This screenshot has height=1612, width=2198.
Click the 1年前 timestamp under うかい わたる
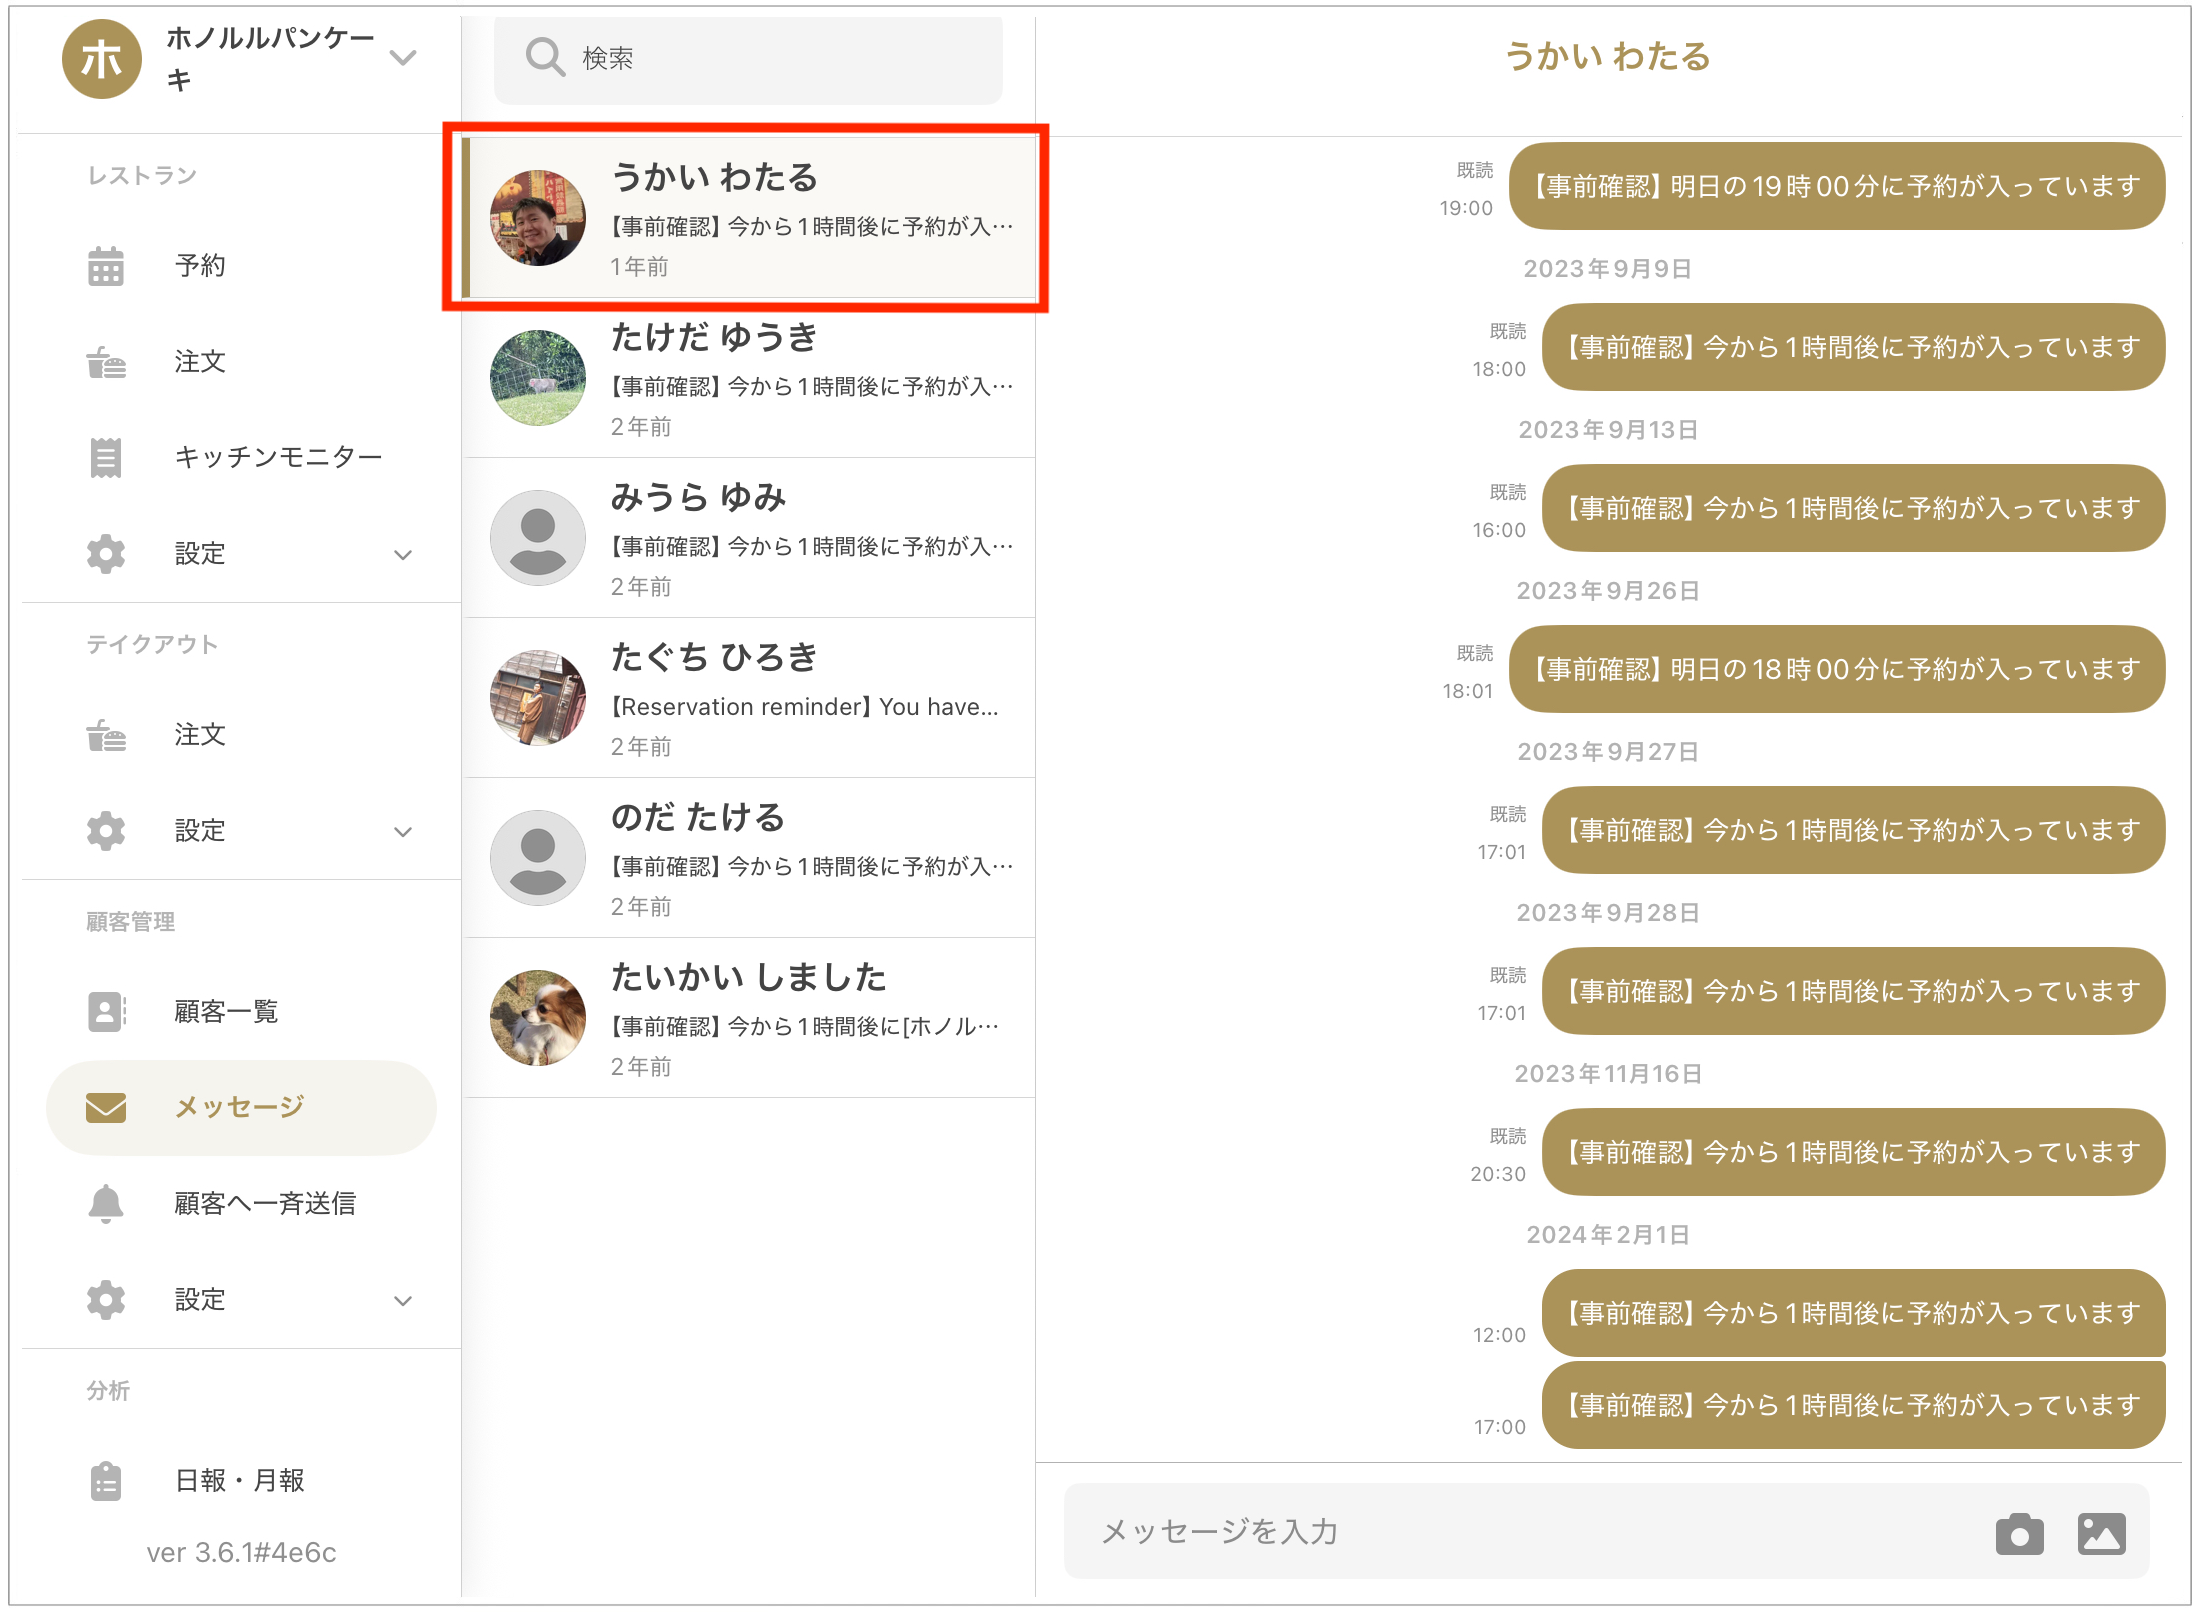(x=640, y=267)
